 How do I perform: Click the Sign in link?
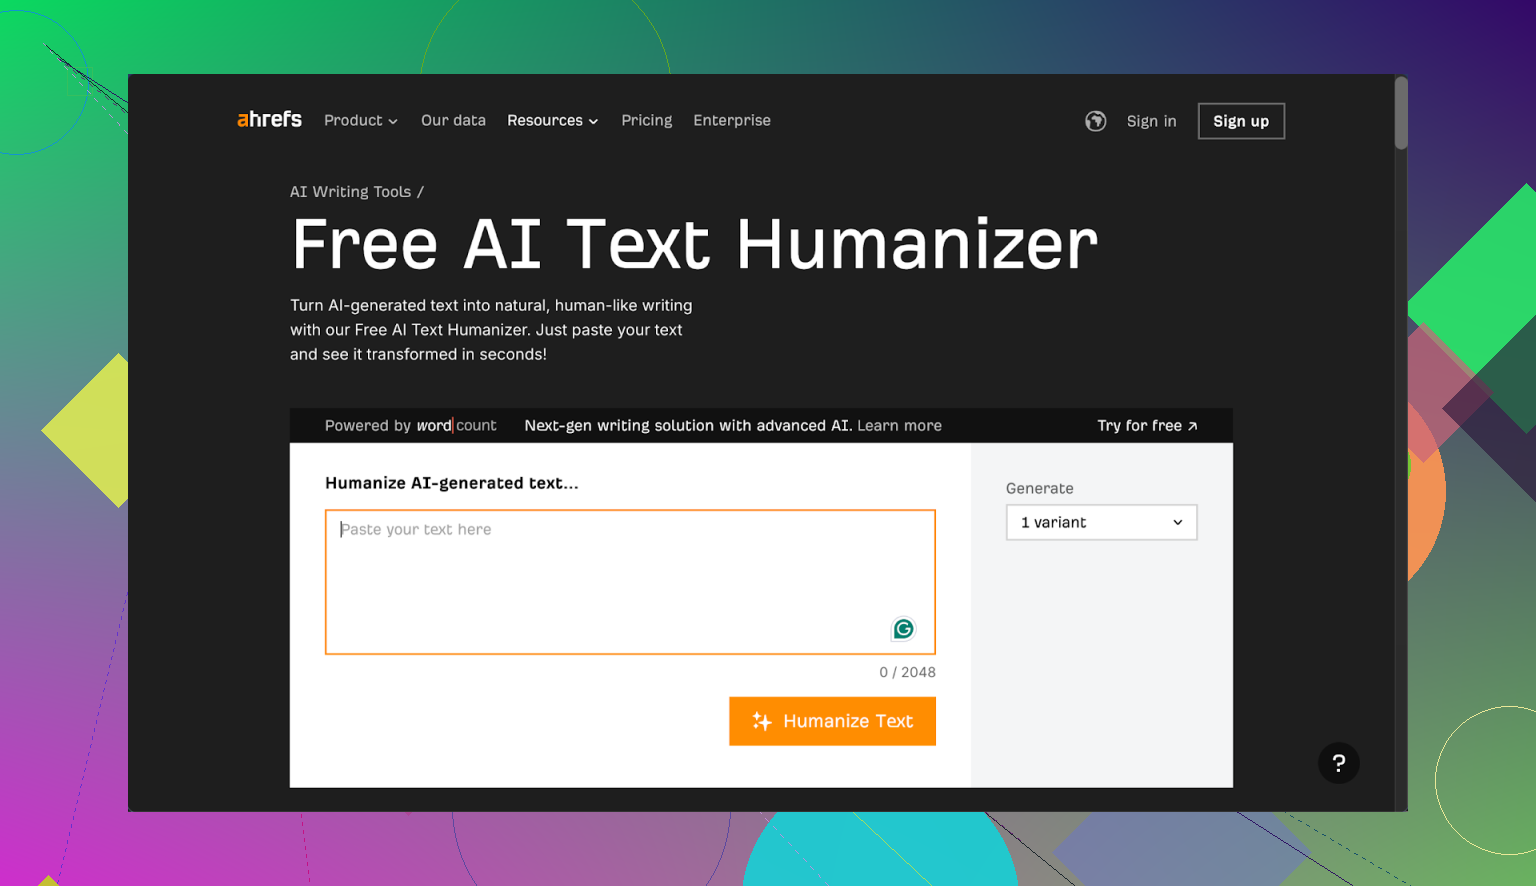pyautogui.click(x=1151, y=121)
